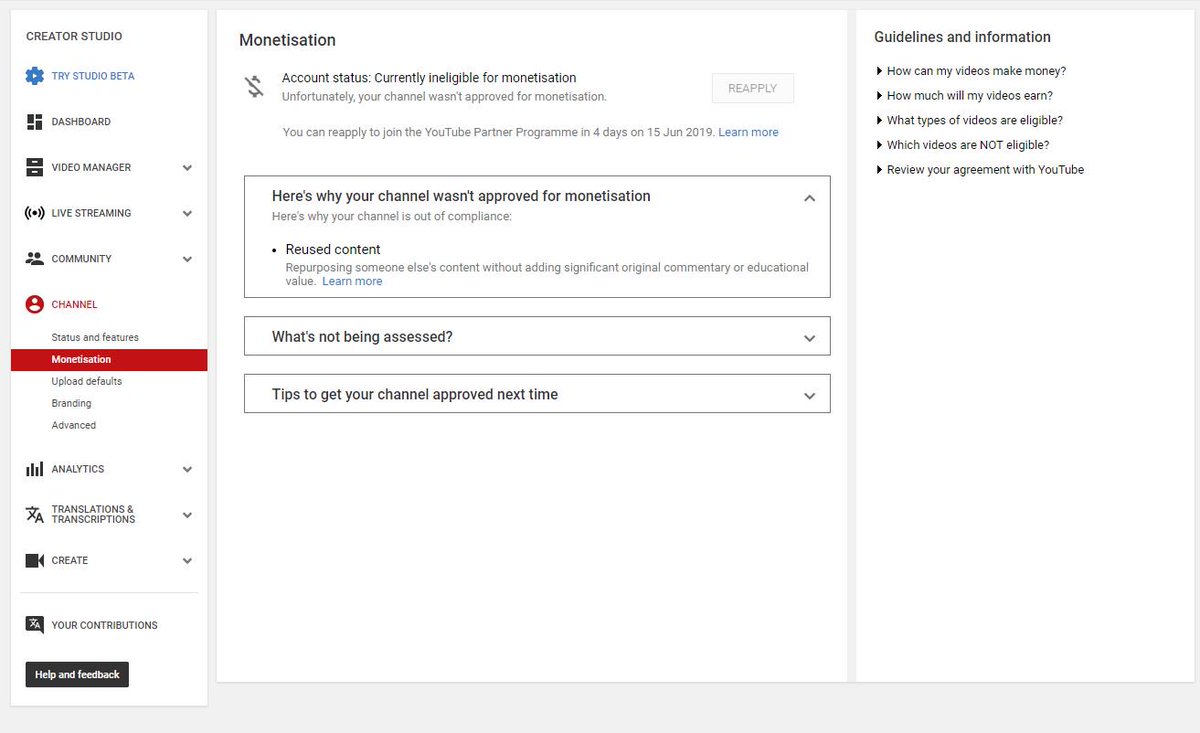
Task: Expand the Create menu chevron
Action: coord(187,561)
